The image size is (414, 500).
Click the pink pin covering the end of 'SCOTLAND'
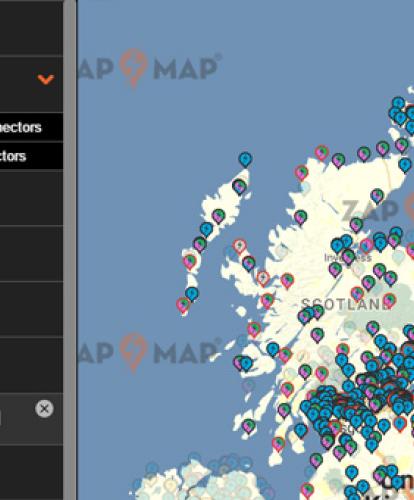[x=389, y=301]
